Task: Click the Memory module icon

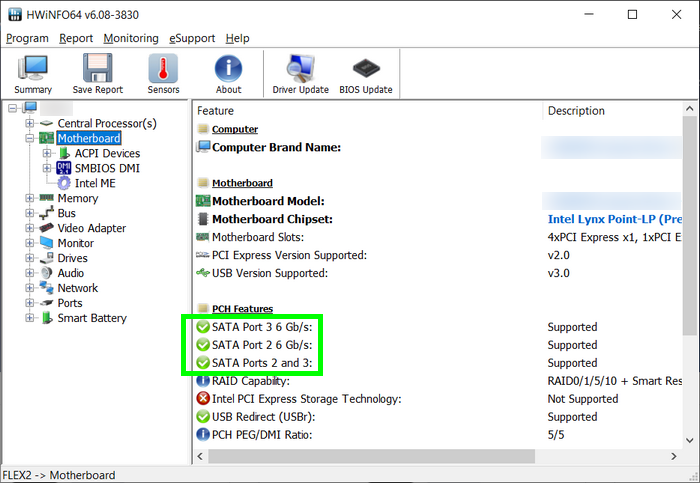Action: (46, 198)
